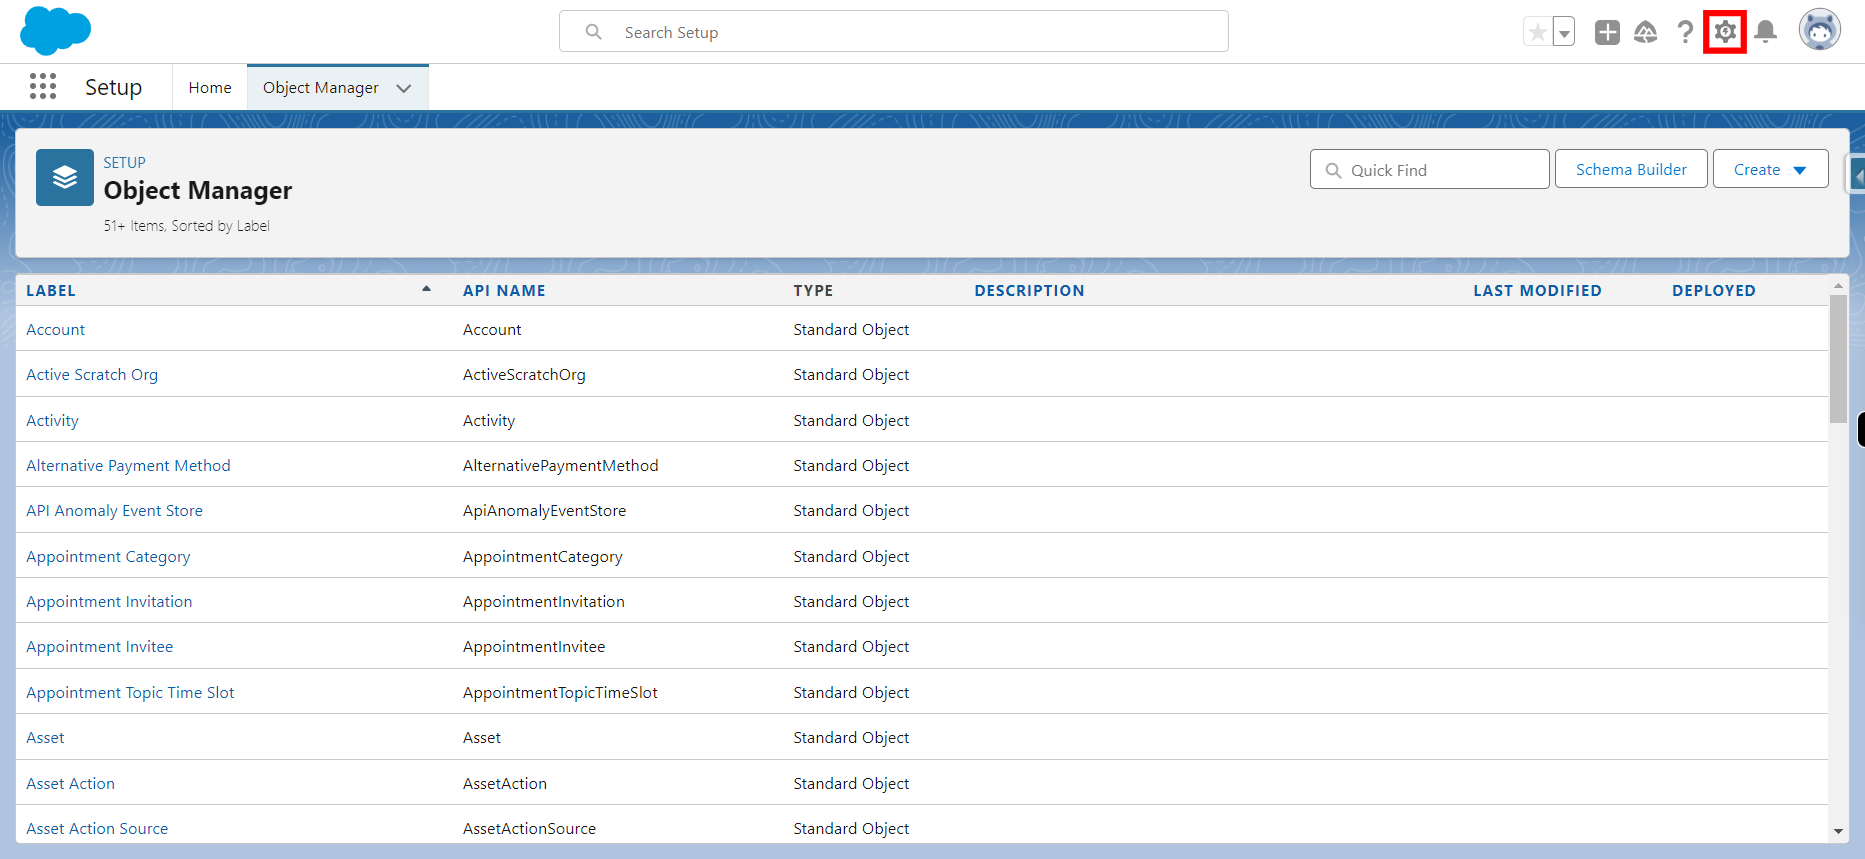Click the 'AppointmentInvitee' API name cell
The image size is (1865, 859).
click(x=534, y=646)
